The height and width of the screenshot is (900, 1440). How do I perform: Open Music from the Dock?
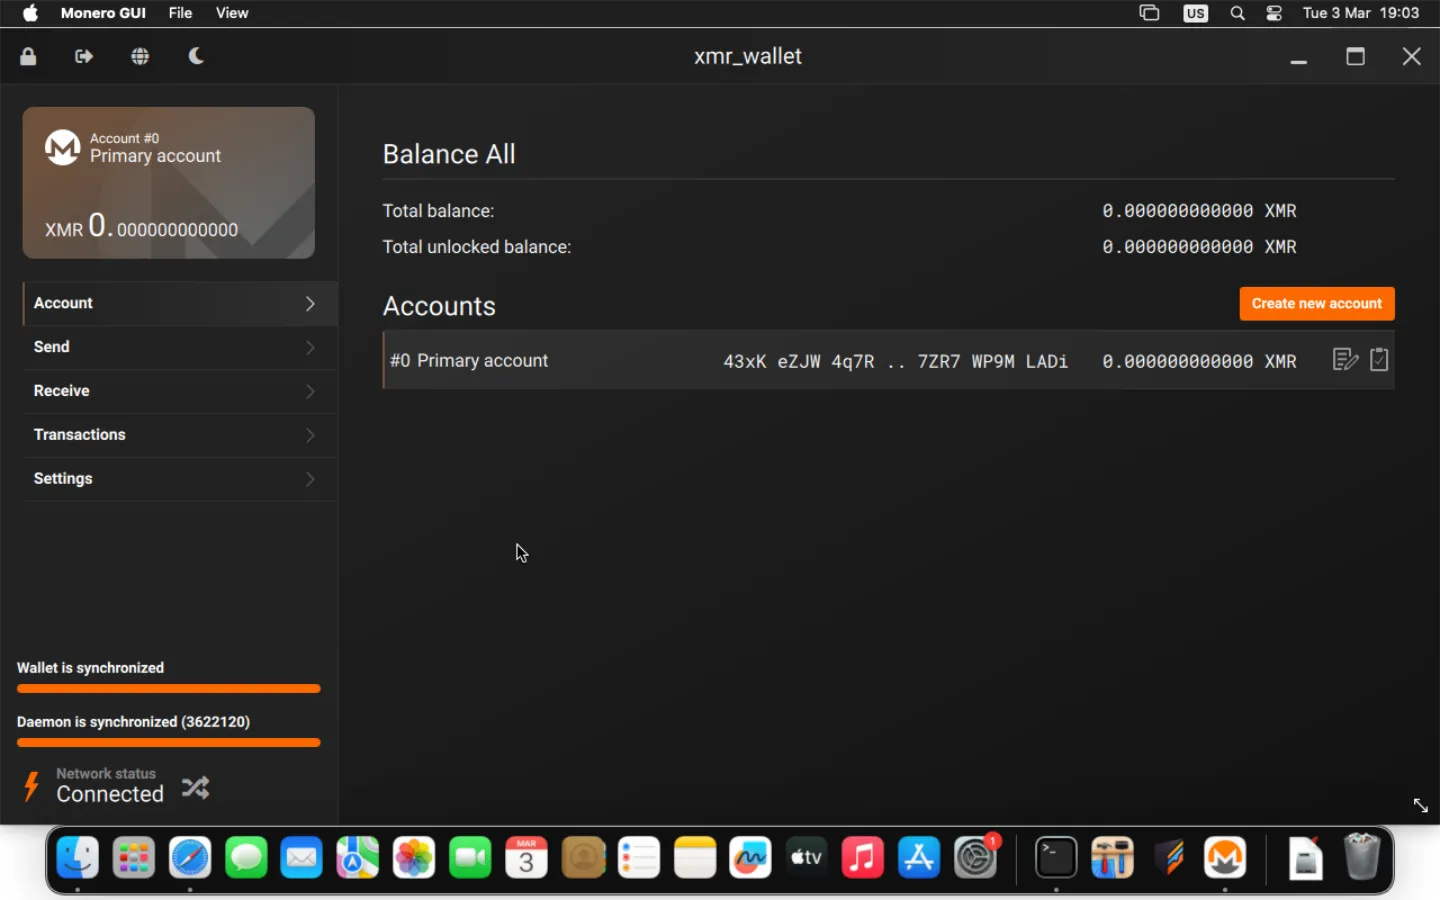(863, 858)
